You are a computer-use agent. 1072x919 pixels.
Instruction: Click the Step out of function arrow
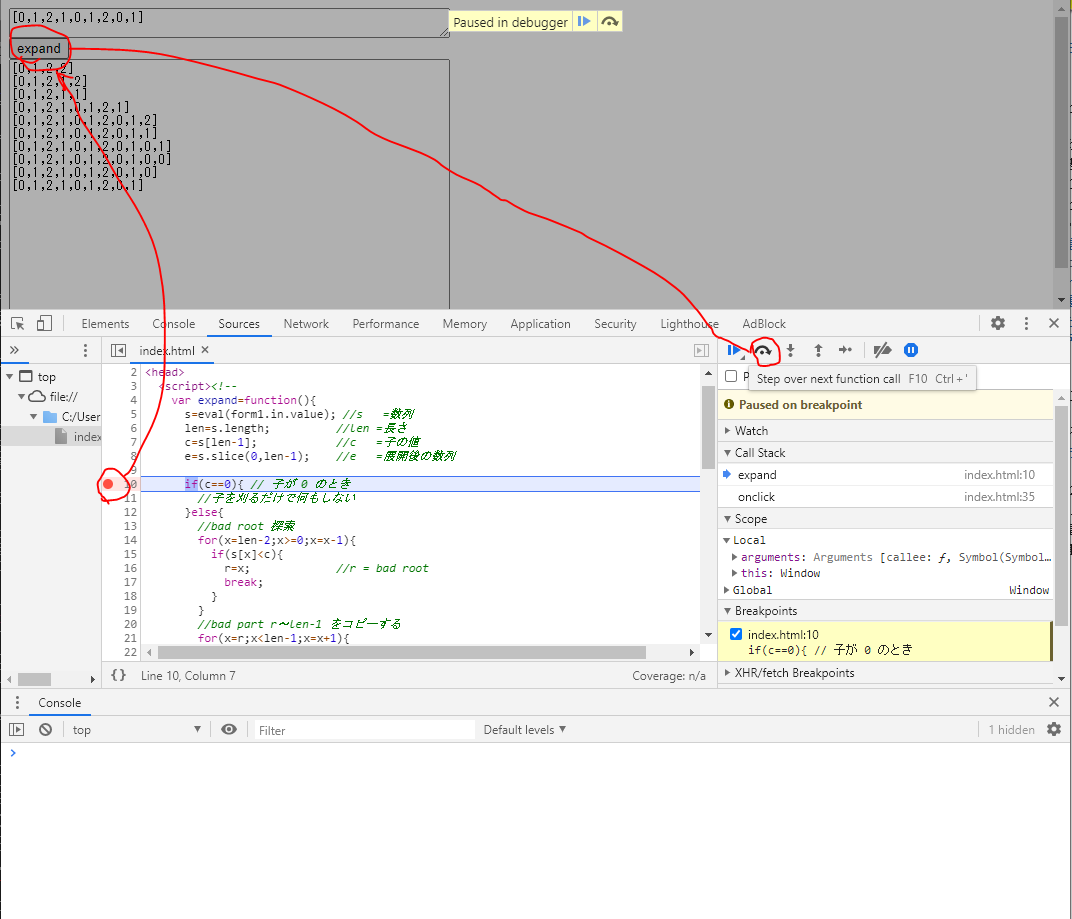click(x=818, y=350)
